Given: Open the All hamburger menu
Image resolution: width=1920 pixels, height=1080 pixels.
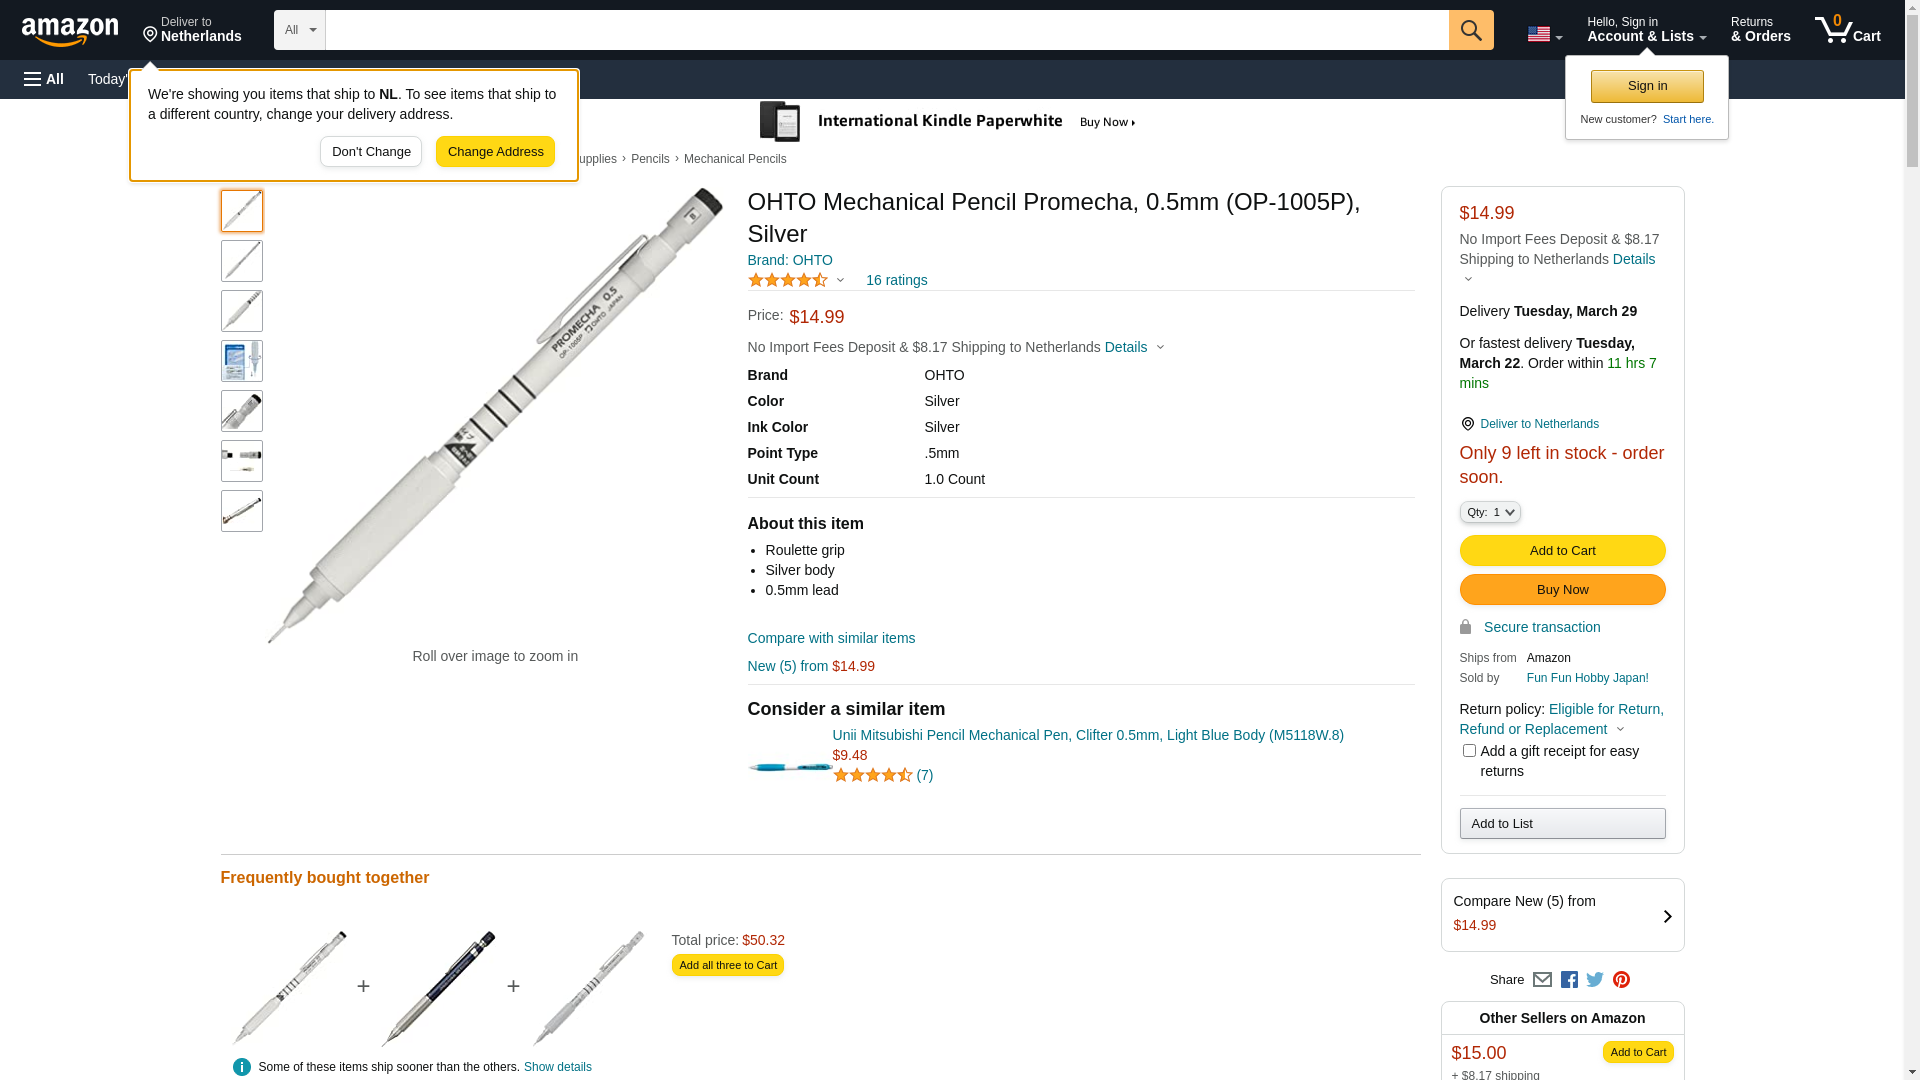Looking at the screenshot, I should 44,79.
